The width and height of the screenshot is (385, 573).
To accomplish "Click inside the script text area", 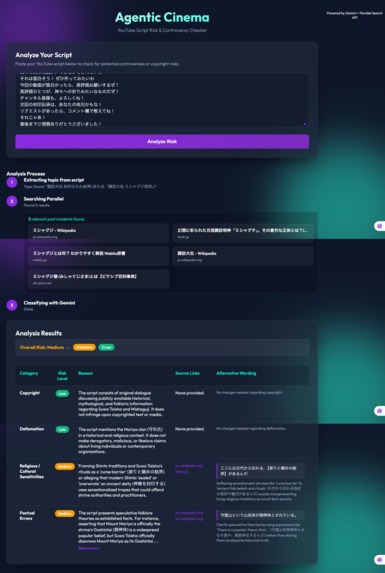I will (x=162, y=100).
